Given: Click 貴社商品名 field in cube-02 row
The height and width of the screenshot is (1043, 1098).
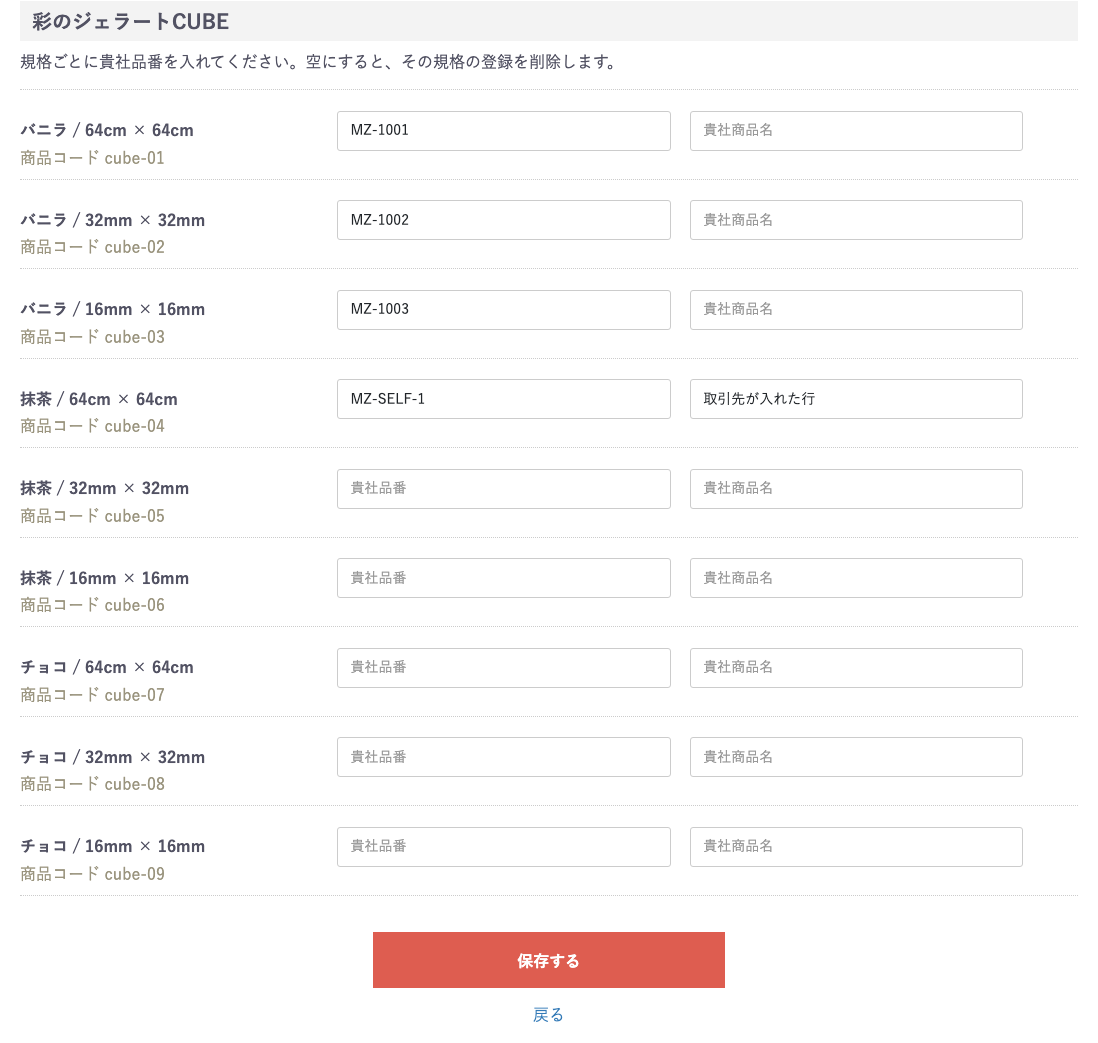Looking at the screenshot, I should click(x=856, y=220).
